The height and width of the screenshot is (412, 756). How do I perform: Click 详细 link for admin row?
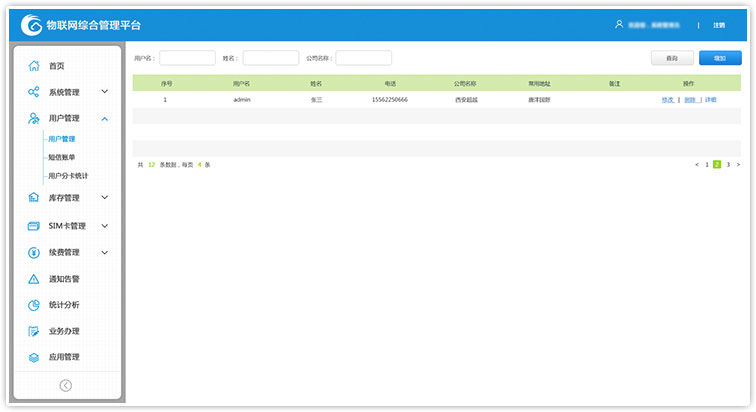click(711, 100)
